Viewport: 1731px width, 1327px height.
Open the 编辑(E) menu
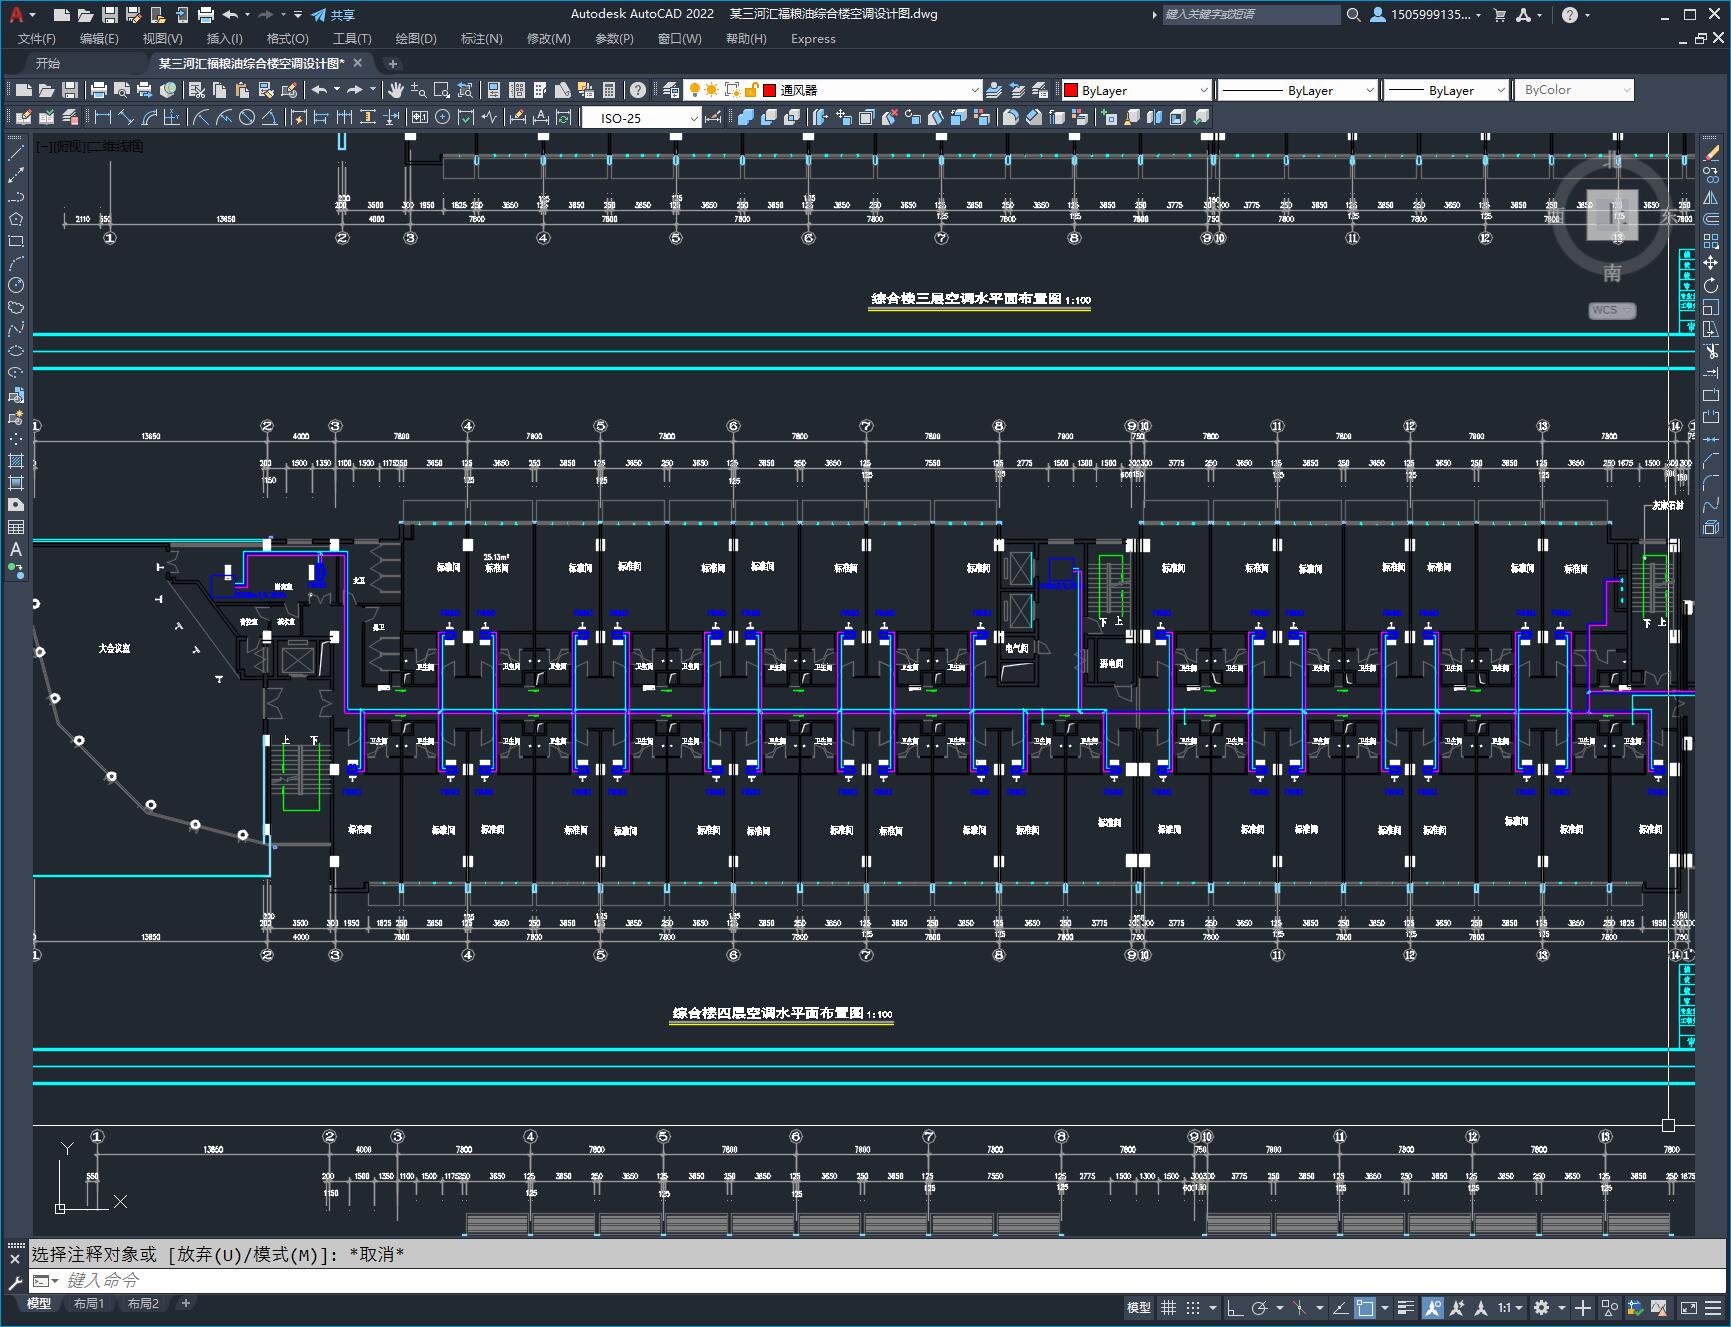pos(99,39)
